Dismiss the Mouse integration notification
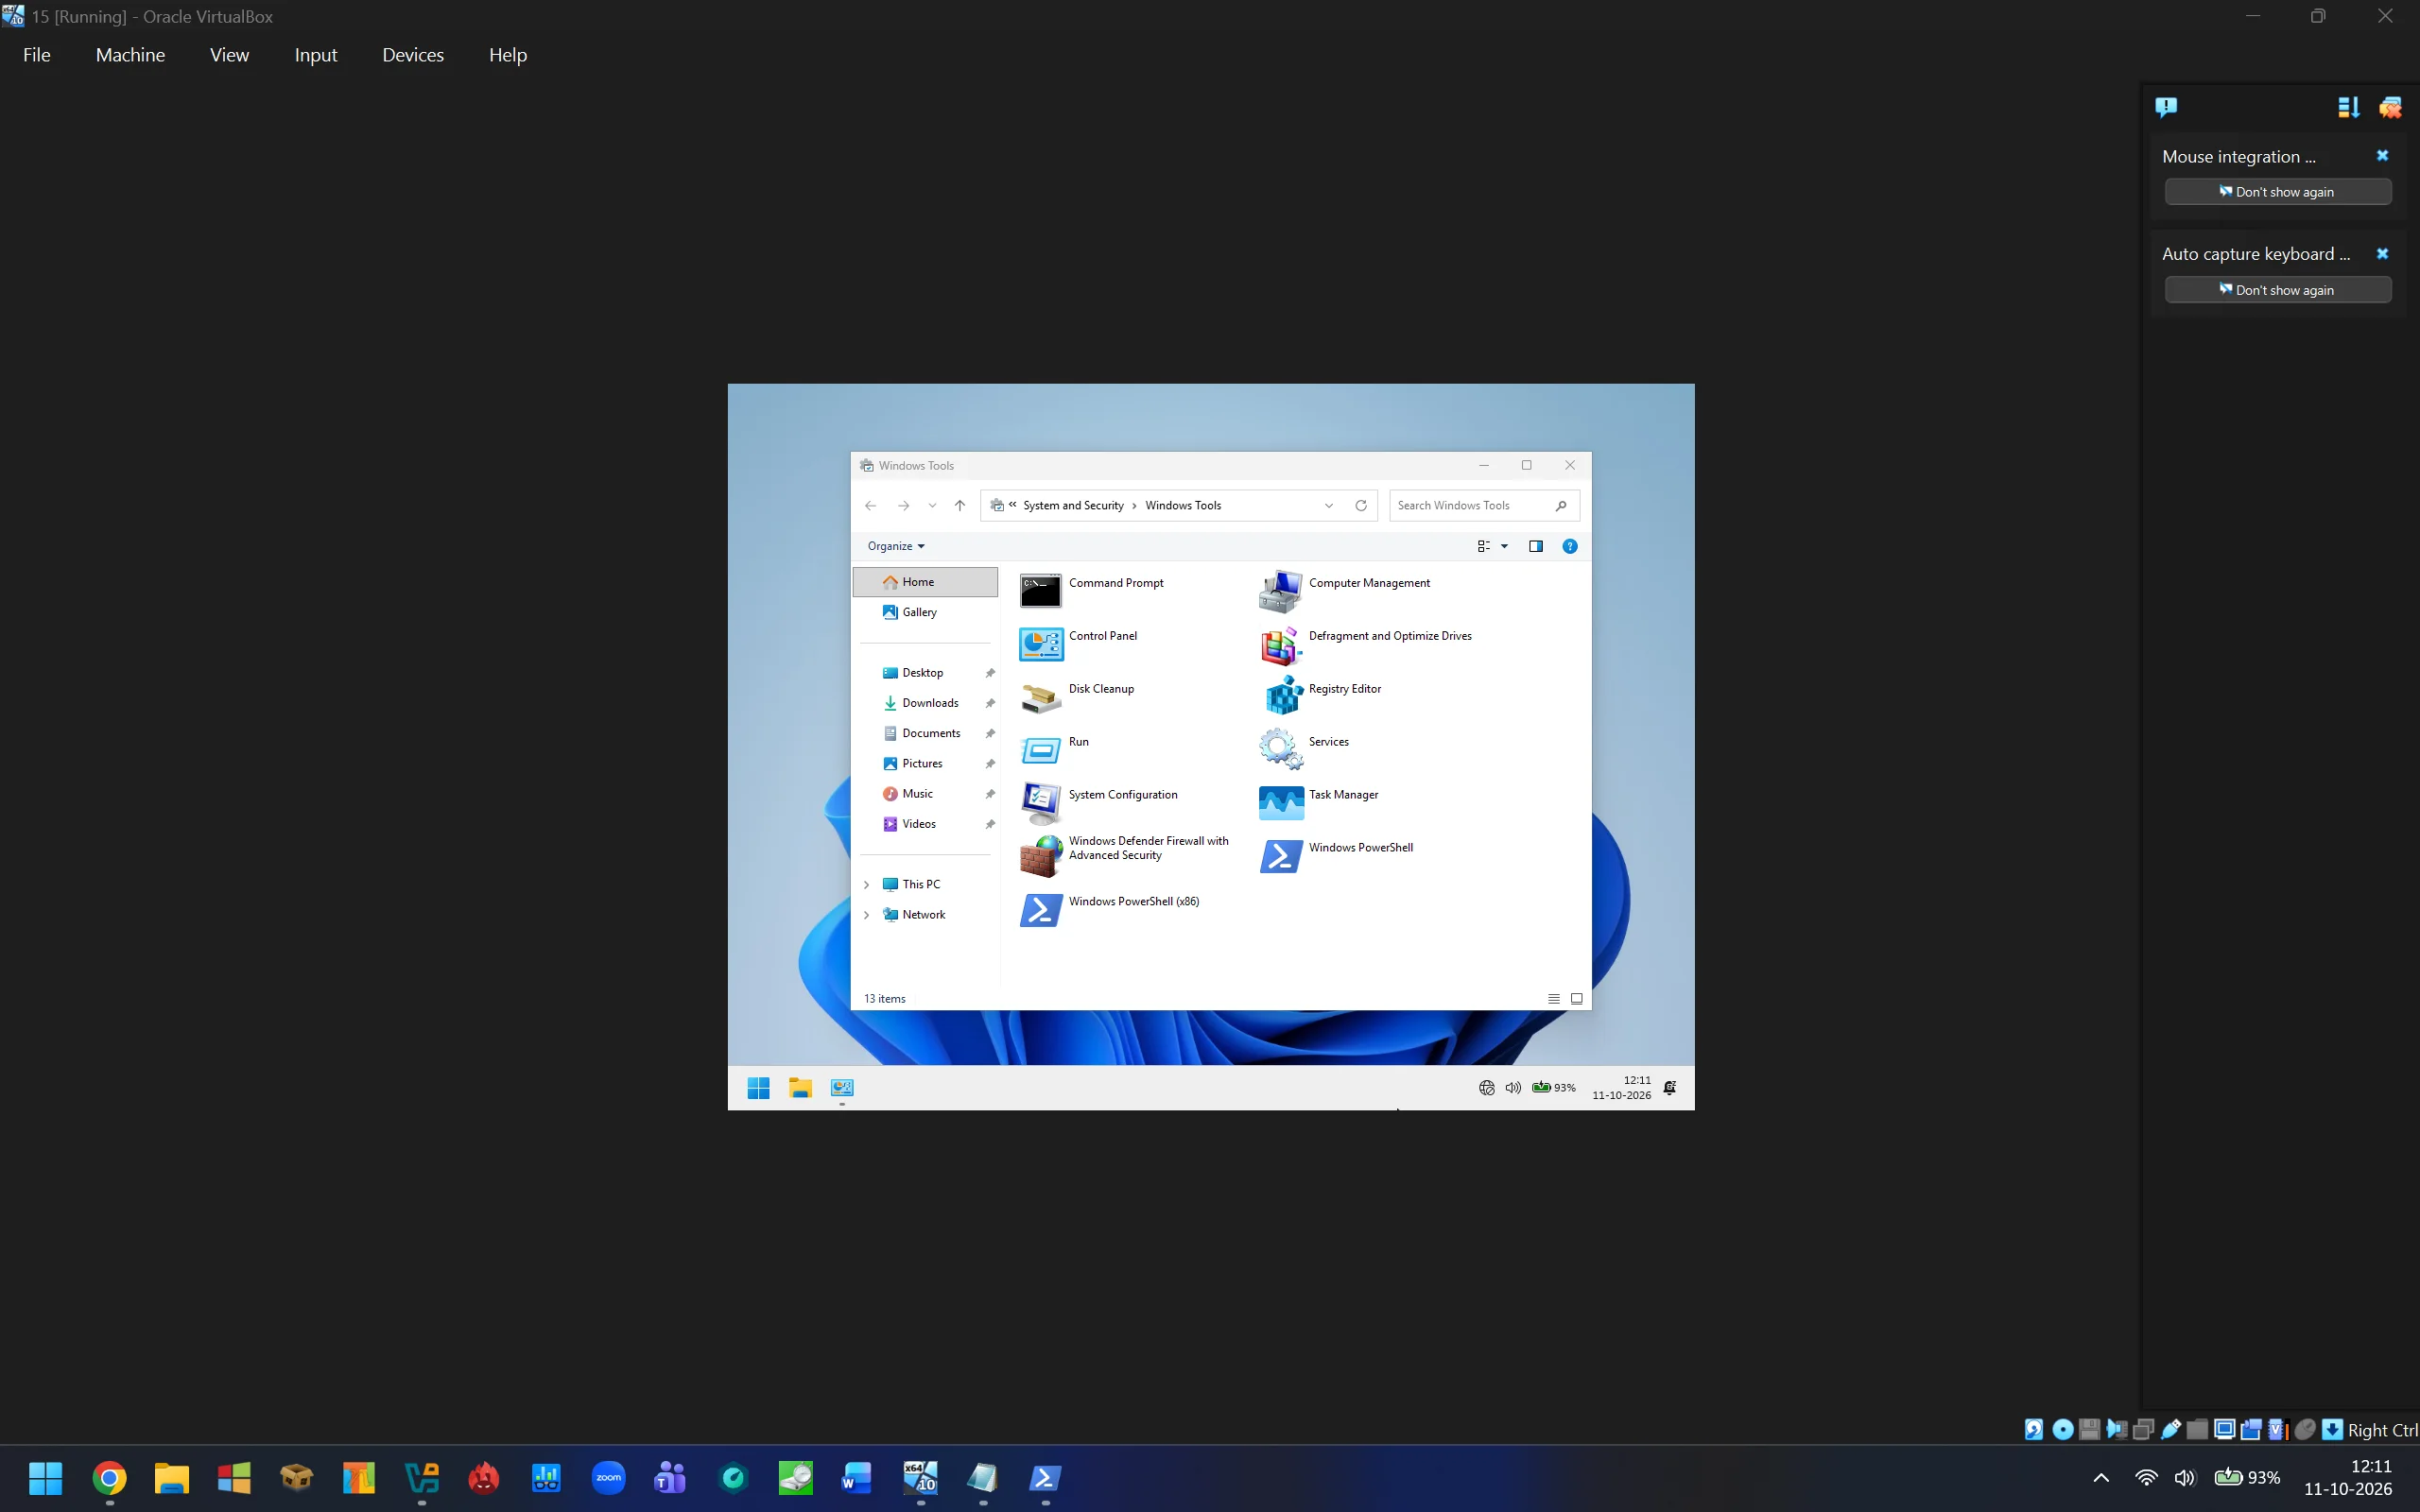The height and width of the screenshot is (1512, 2420). pyautogui.click(x=2381, y=156)
